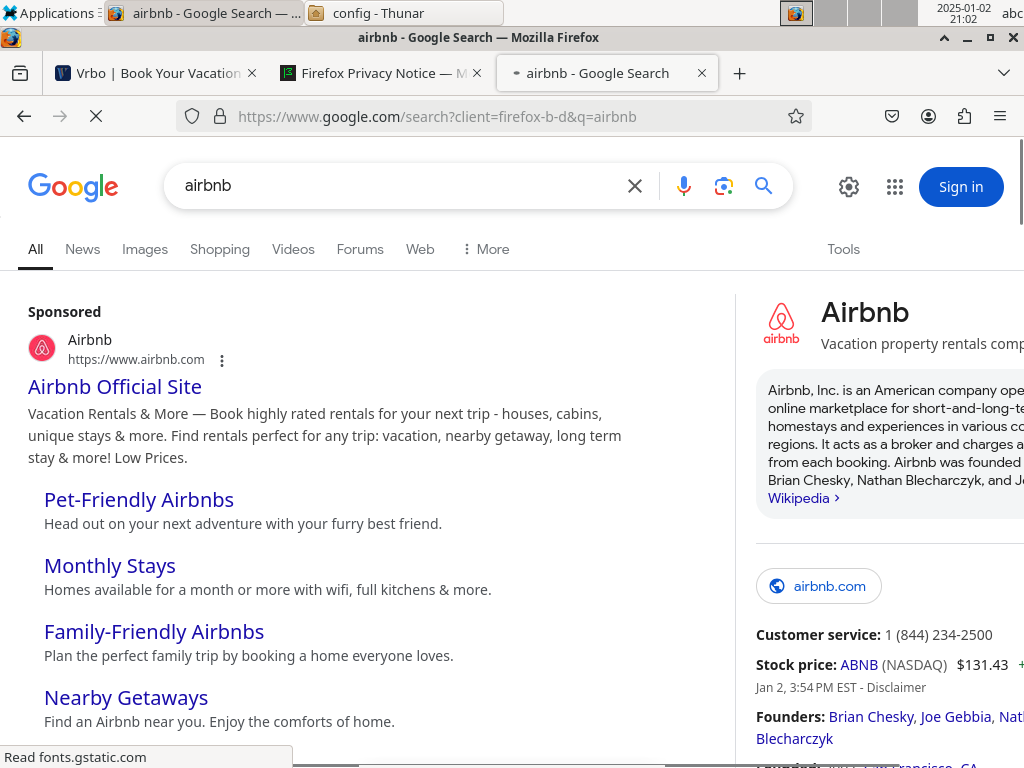
Task: Open Google quick settings gear
Action: (x=848, y=187)
